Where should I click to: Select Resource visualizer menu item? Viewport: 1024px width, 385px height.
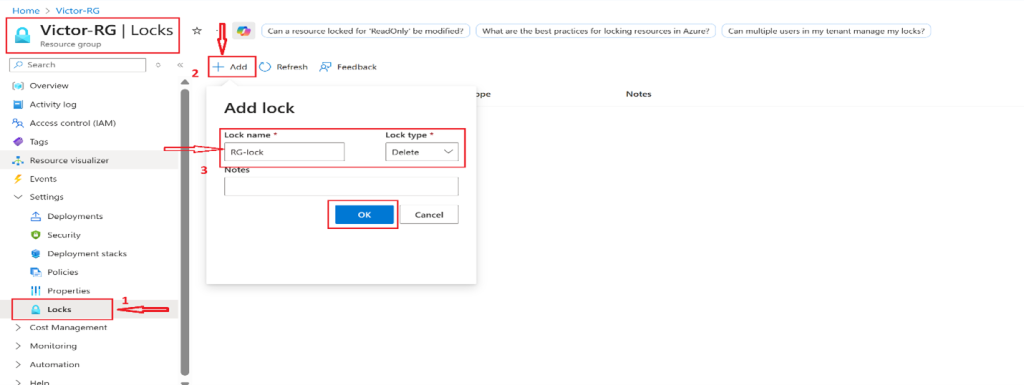(x=69, y=160)
